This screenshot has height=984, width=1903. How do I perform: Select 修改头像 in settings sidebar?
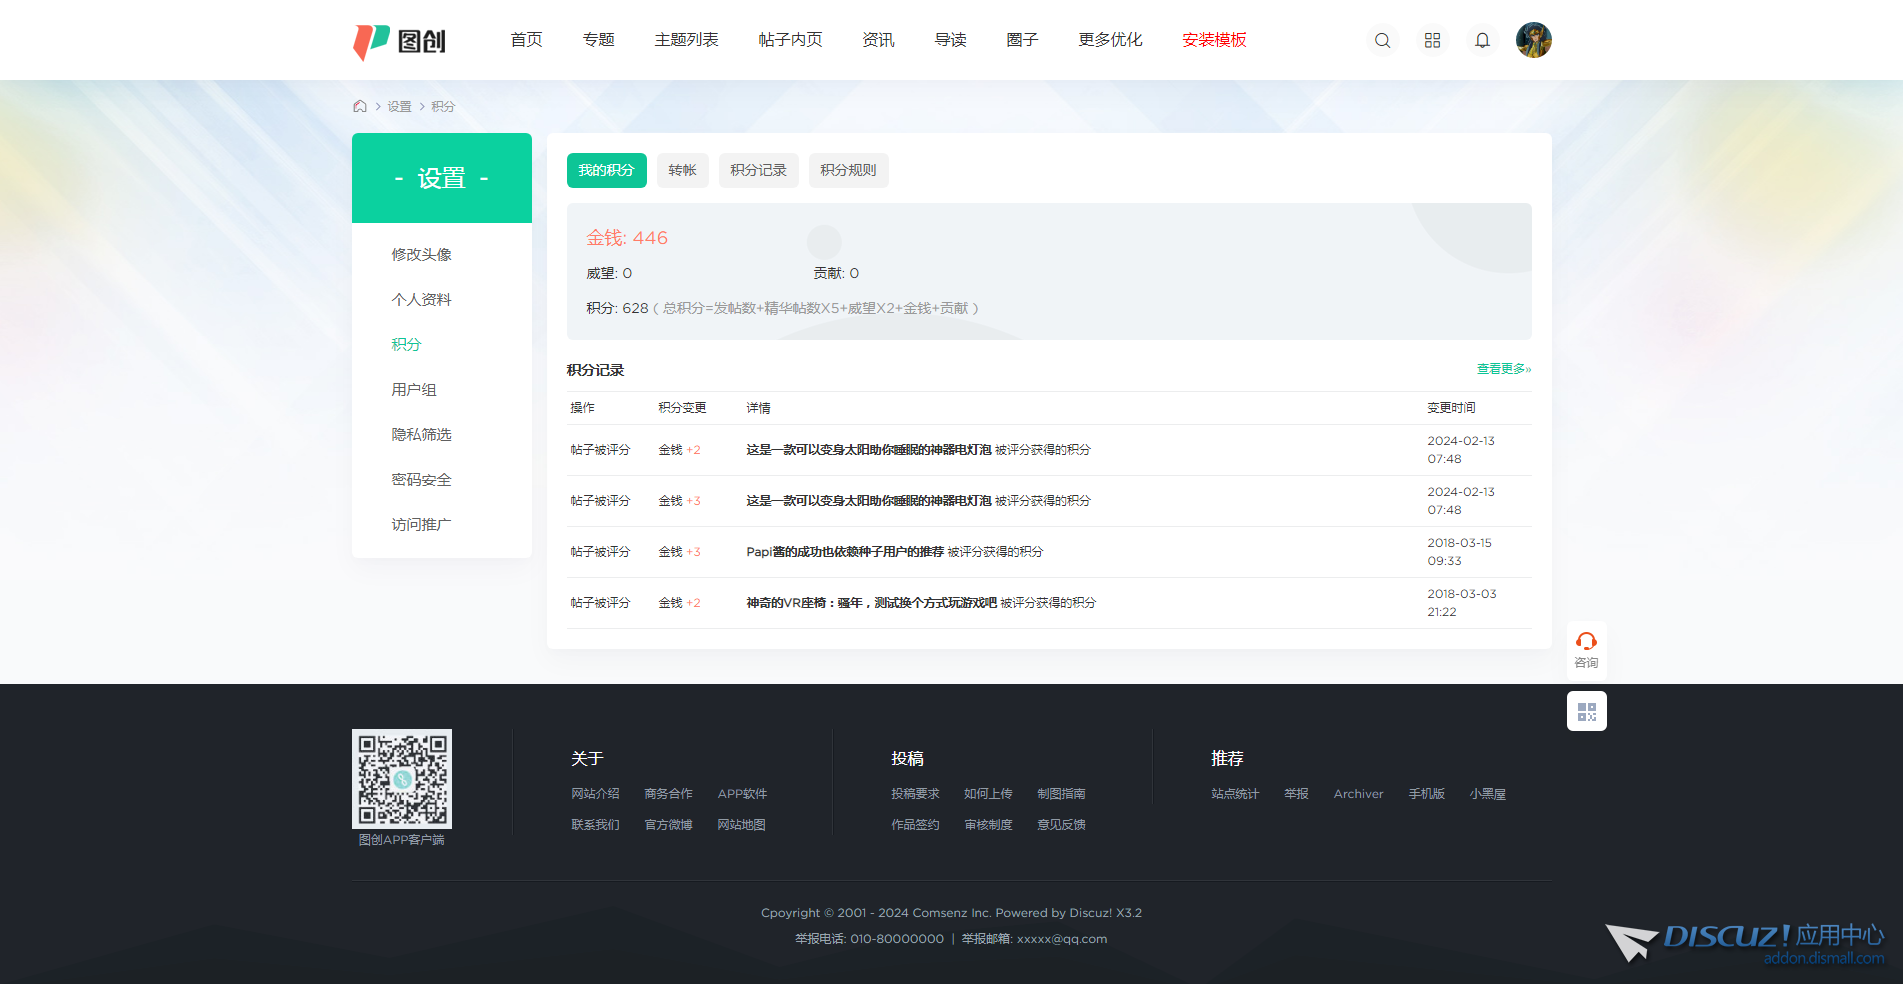click(421, 254)
